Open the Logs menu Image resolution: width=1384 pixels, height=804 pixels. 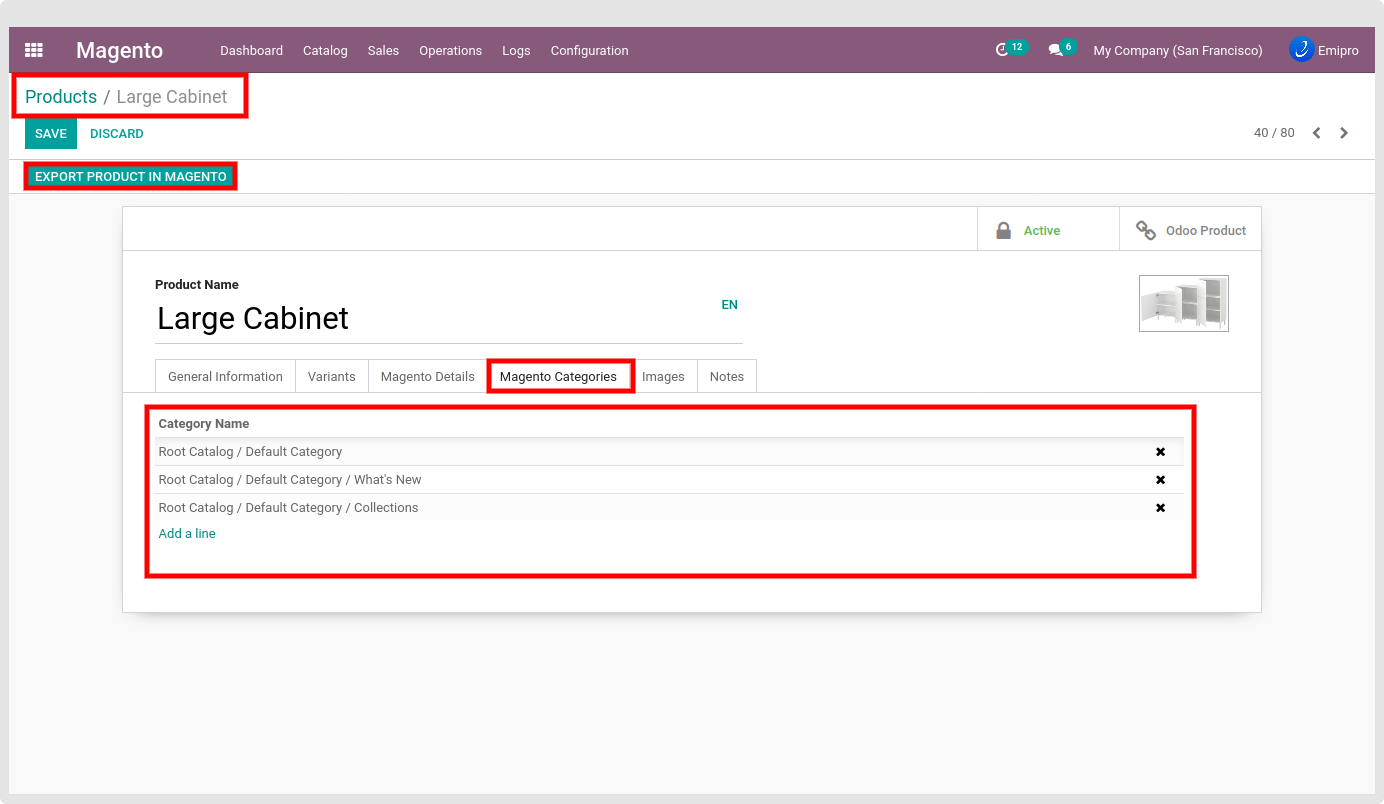516,50
